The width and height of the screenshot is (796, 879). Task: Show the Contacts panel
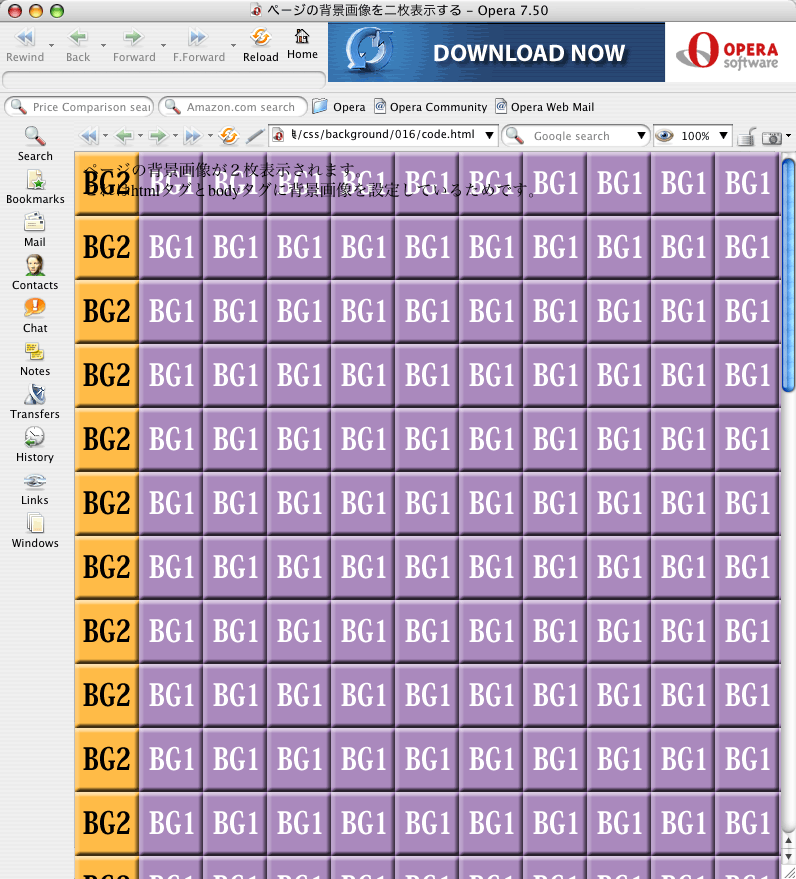coord(35,272)
